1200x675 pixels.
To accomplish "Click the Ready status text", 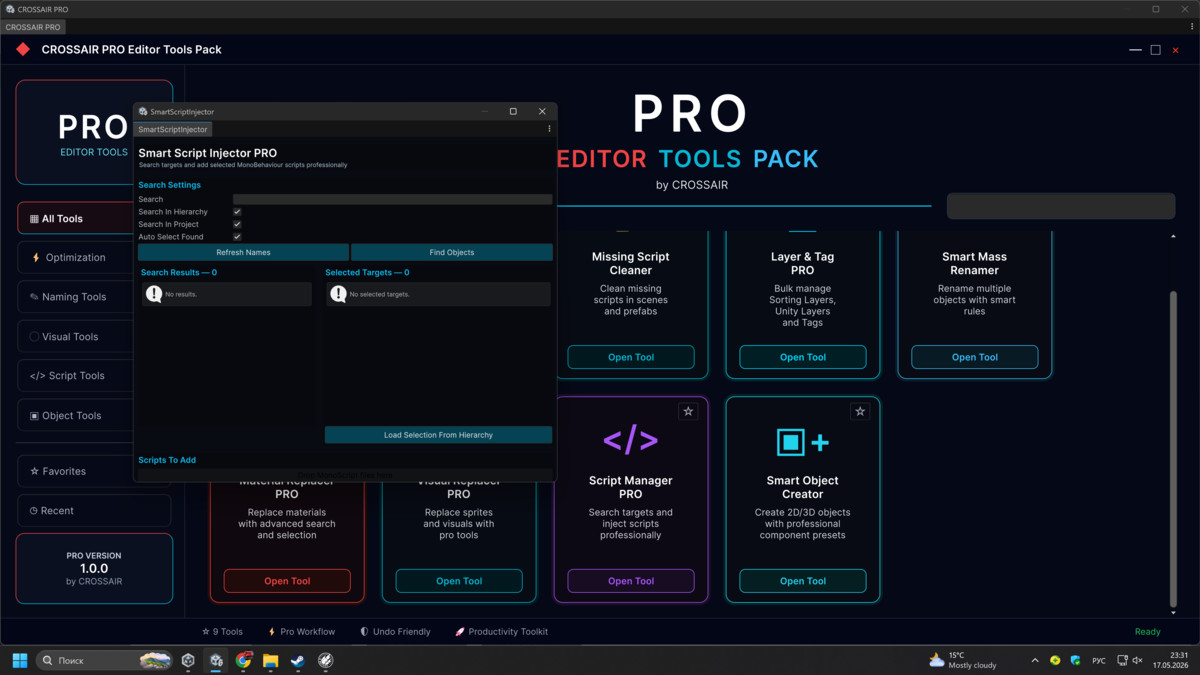I will point(1148,632).
